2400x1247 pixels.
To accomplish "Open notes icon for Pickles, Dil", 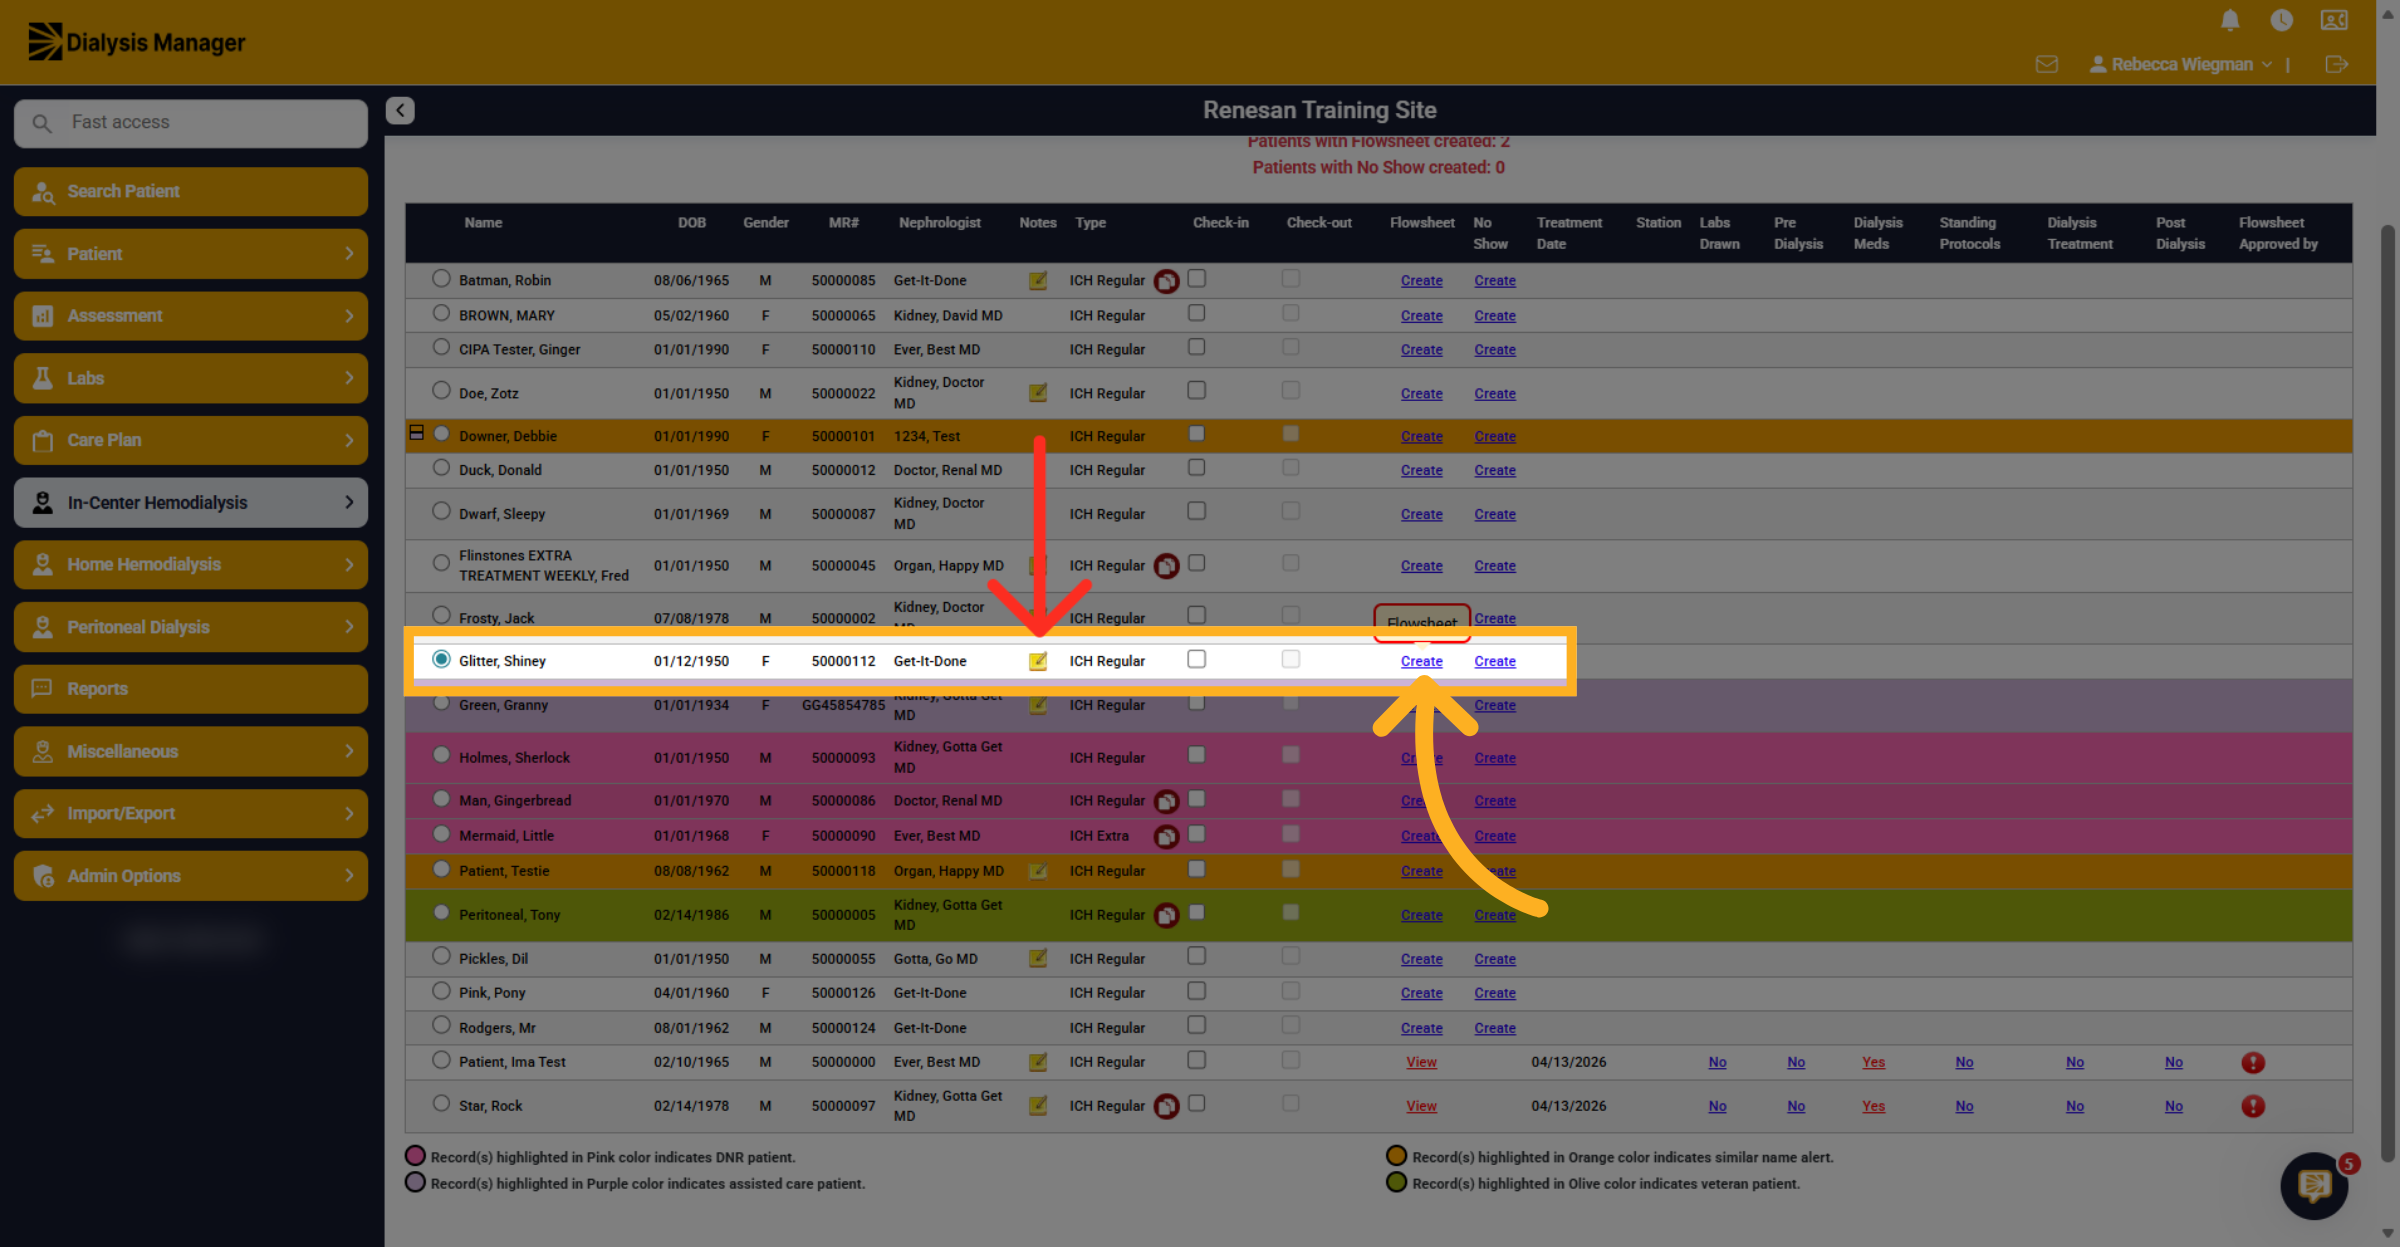I will click(x=1038, y=958).
